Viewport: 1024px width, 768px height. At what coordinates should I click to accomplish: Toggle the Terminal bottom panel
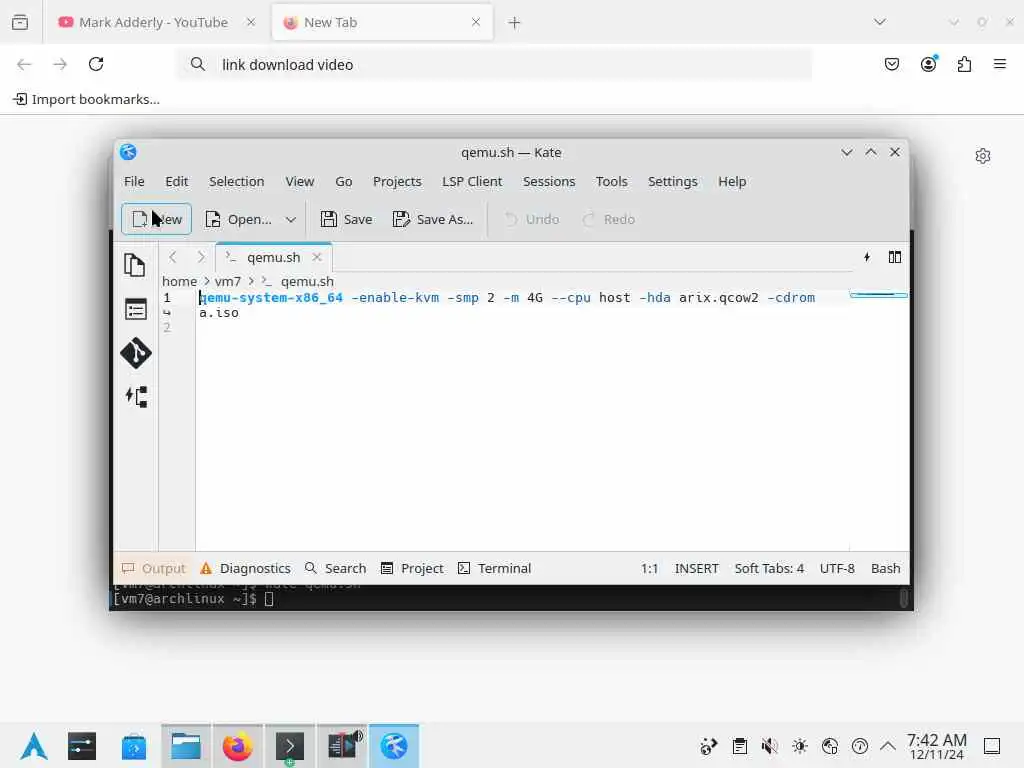coord(494,568)
